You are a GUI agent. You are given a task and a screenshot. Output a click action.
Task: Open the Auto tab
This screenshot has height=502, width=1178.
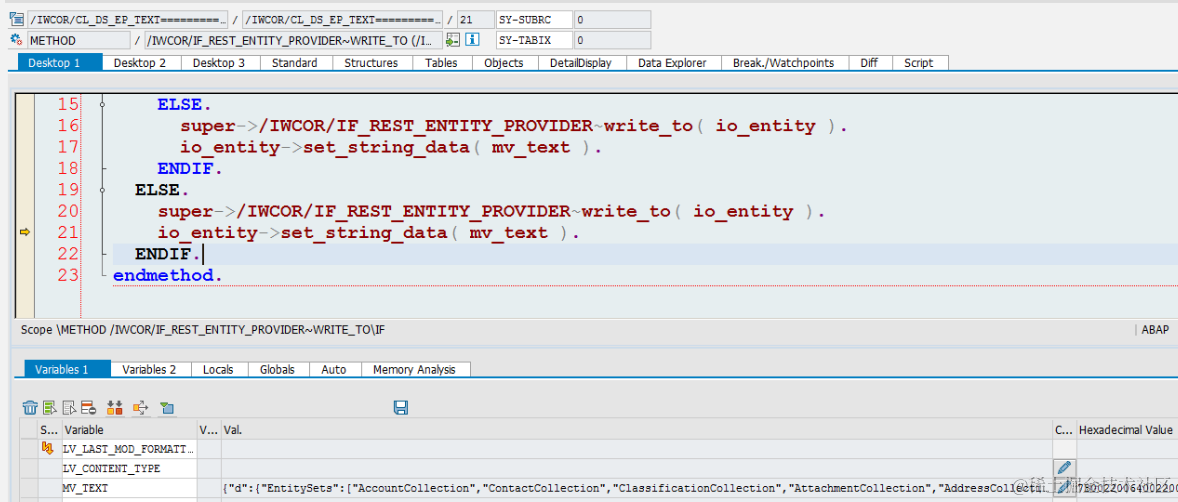click(334, 369)
